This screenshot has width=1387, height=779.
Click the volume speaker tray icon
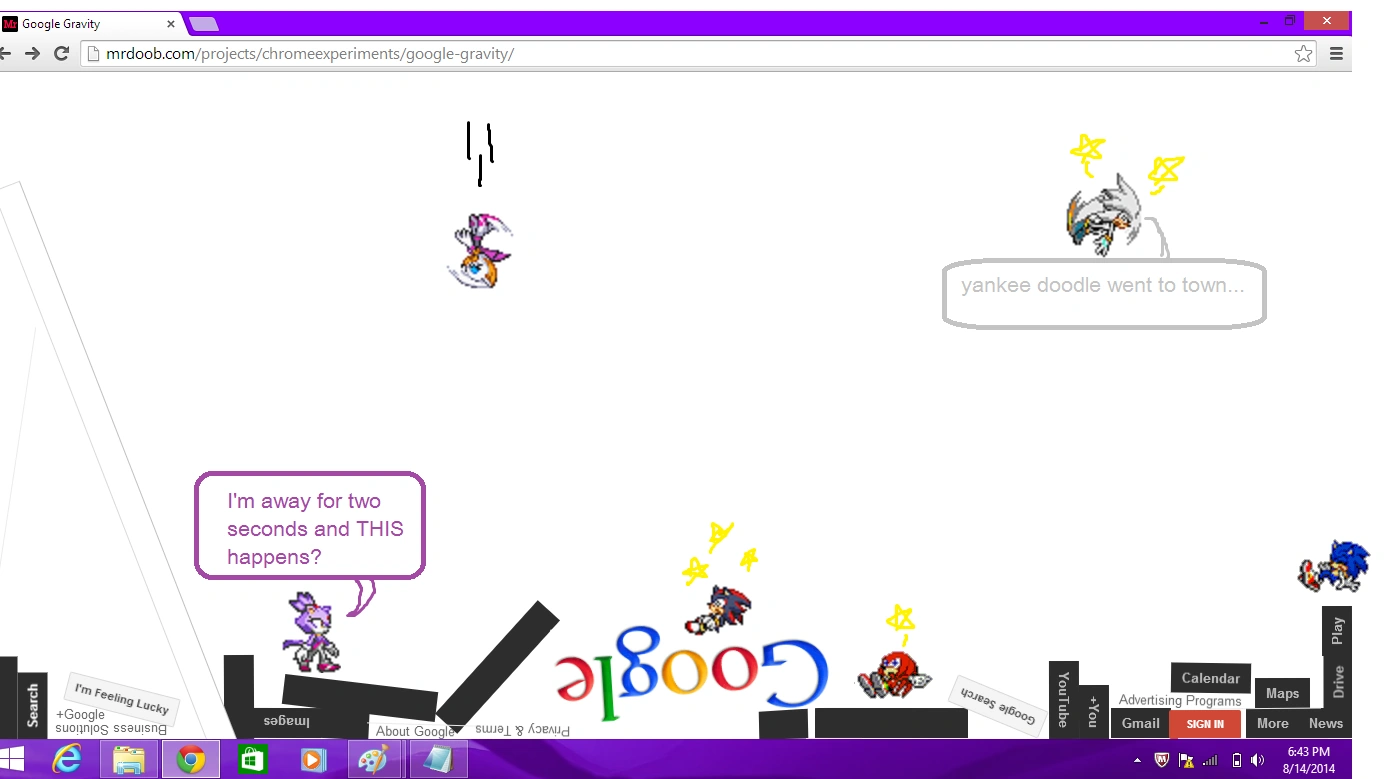click(x=1257, y=760)
